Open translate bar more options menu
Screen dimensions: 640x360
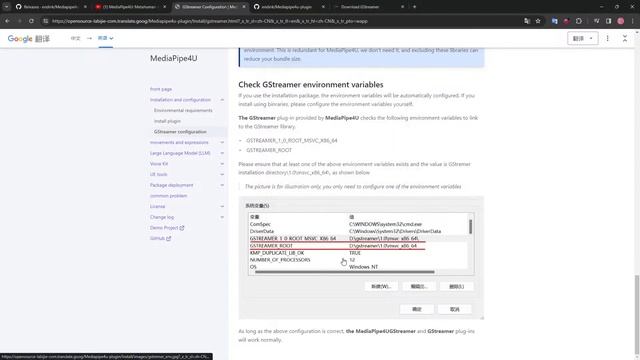click(607, 38)
